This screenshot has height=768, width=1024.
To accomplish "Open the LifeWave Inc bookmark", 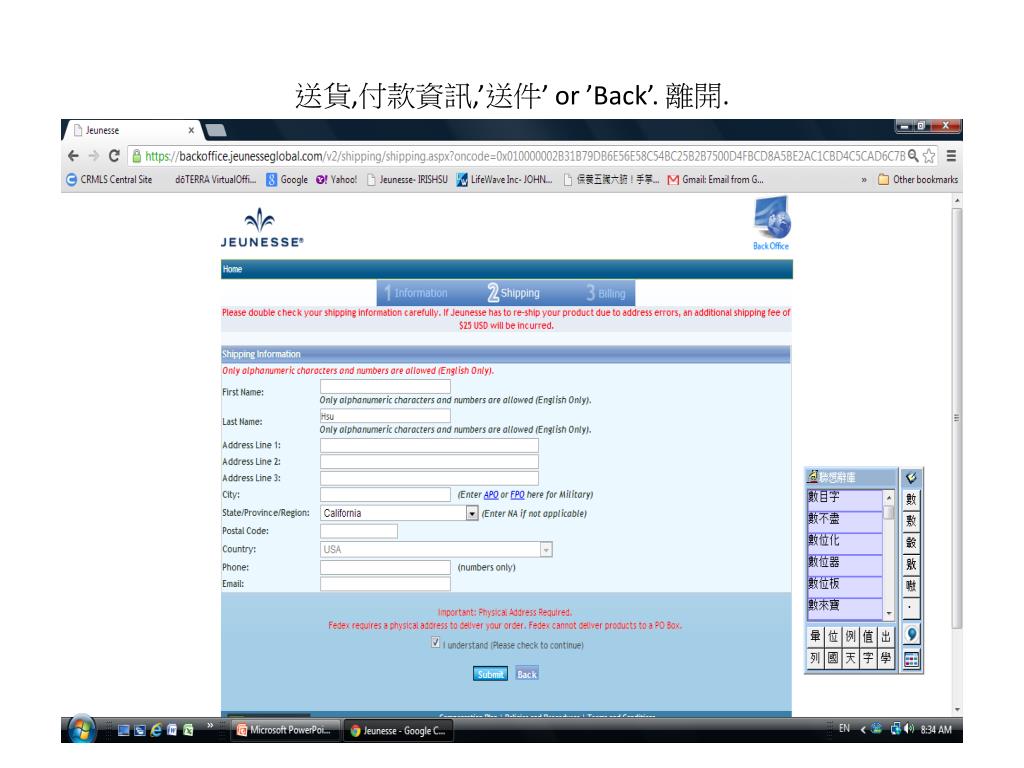I will coord(504,180).
